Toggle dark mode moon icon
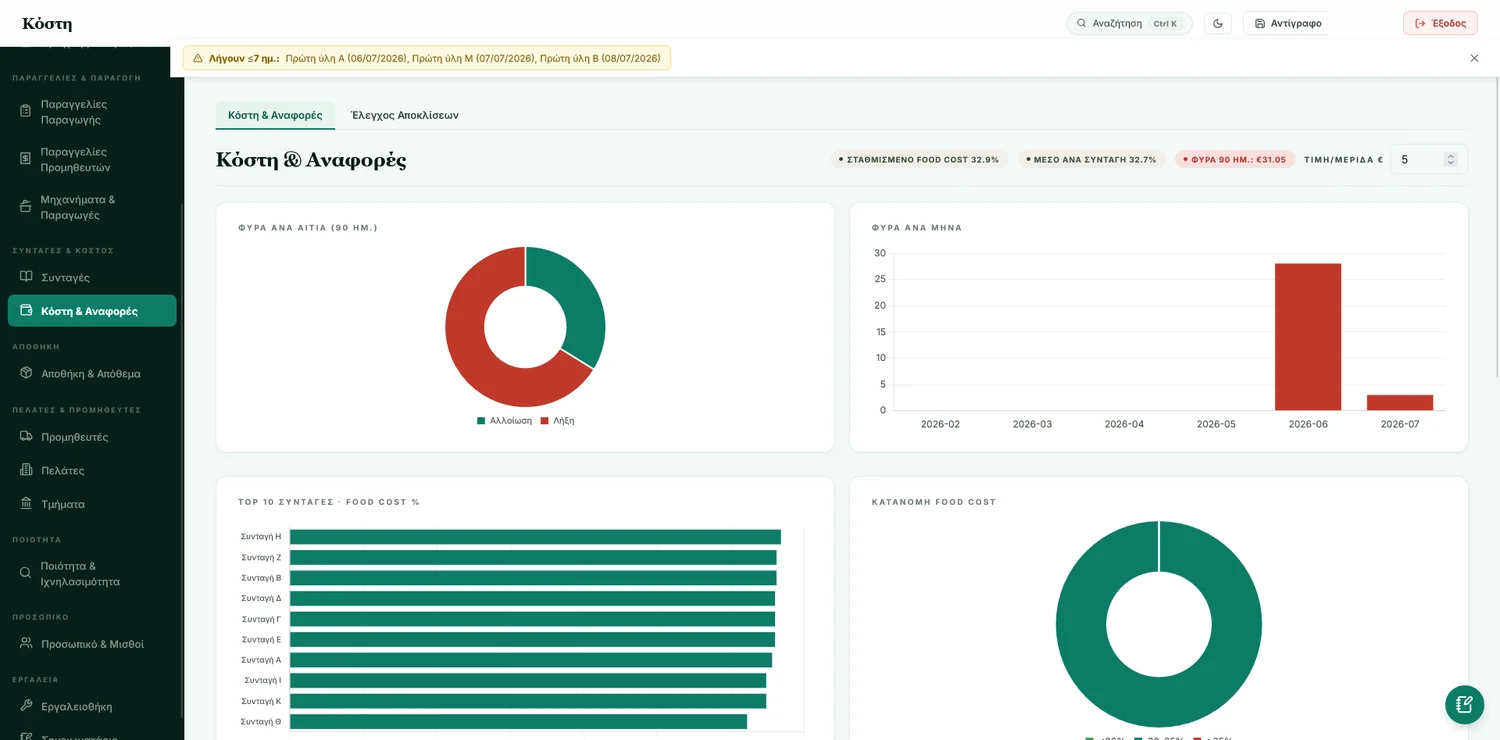 click(x=1218, y=23)
